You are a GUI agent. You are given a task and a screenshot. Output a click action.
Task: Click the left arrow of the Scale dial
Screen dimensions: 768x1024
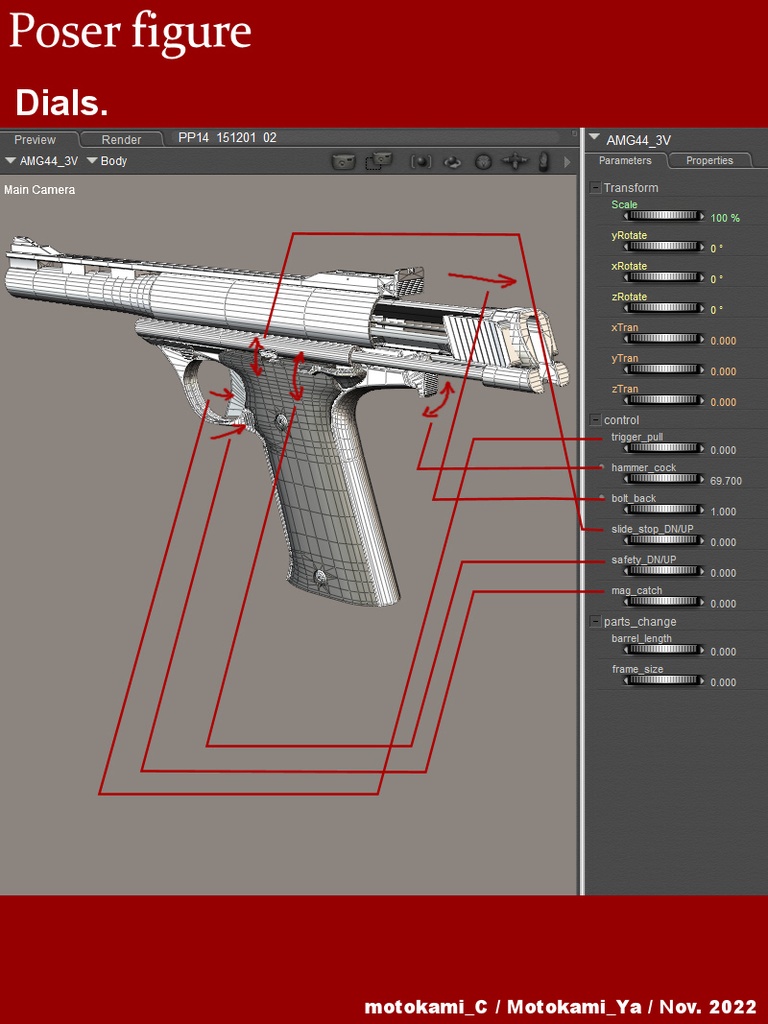627,216
